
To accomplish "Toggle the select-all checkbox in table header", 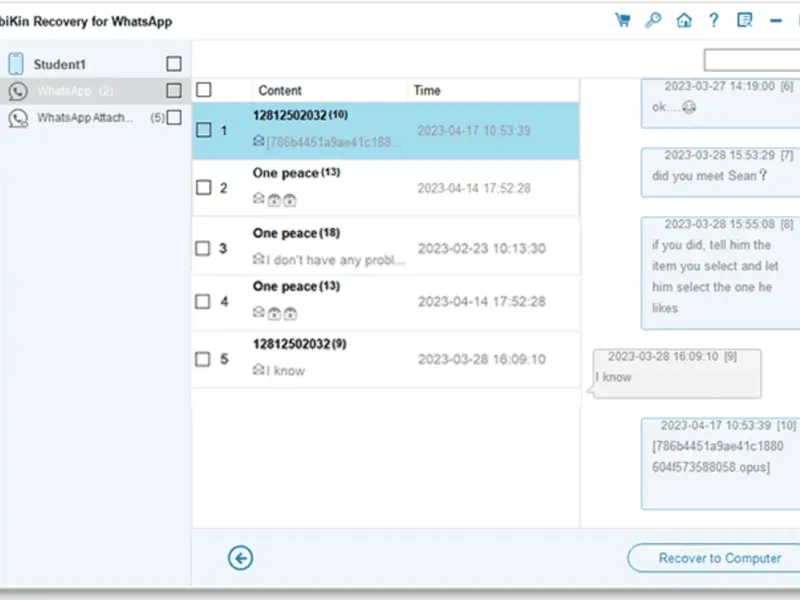I will tap(204, 90).
